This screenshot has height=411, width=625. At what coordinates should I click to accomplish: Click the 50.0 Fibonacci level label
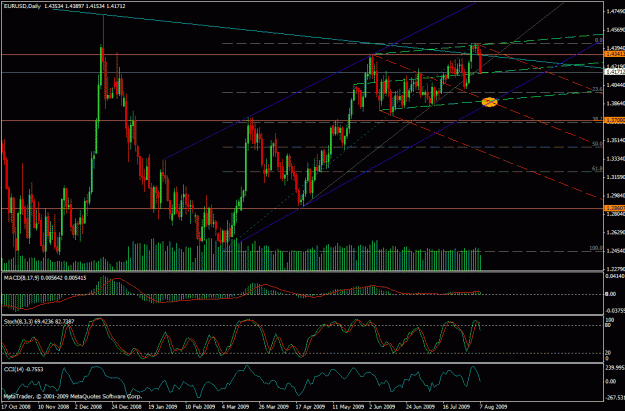click(597, 144)
